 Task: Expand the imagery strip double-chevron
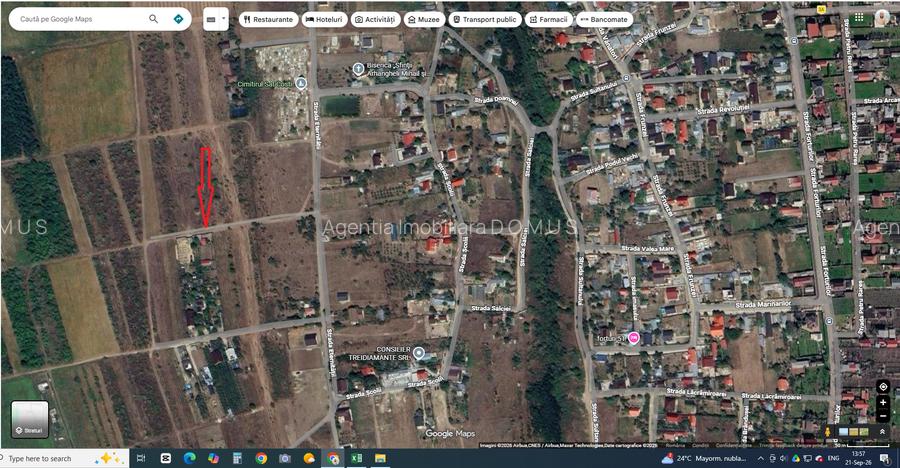882,432
